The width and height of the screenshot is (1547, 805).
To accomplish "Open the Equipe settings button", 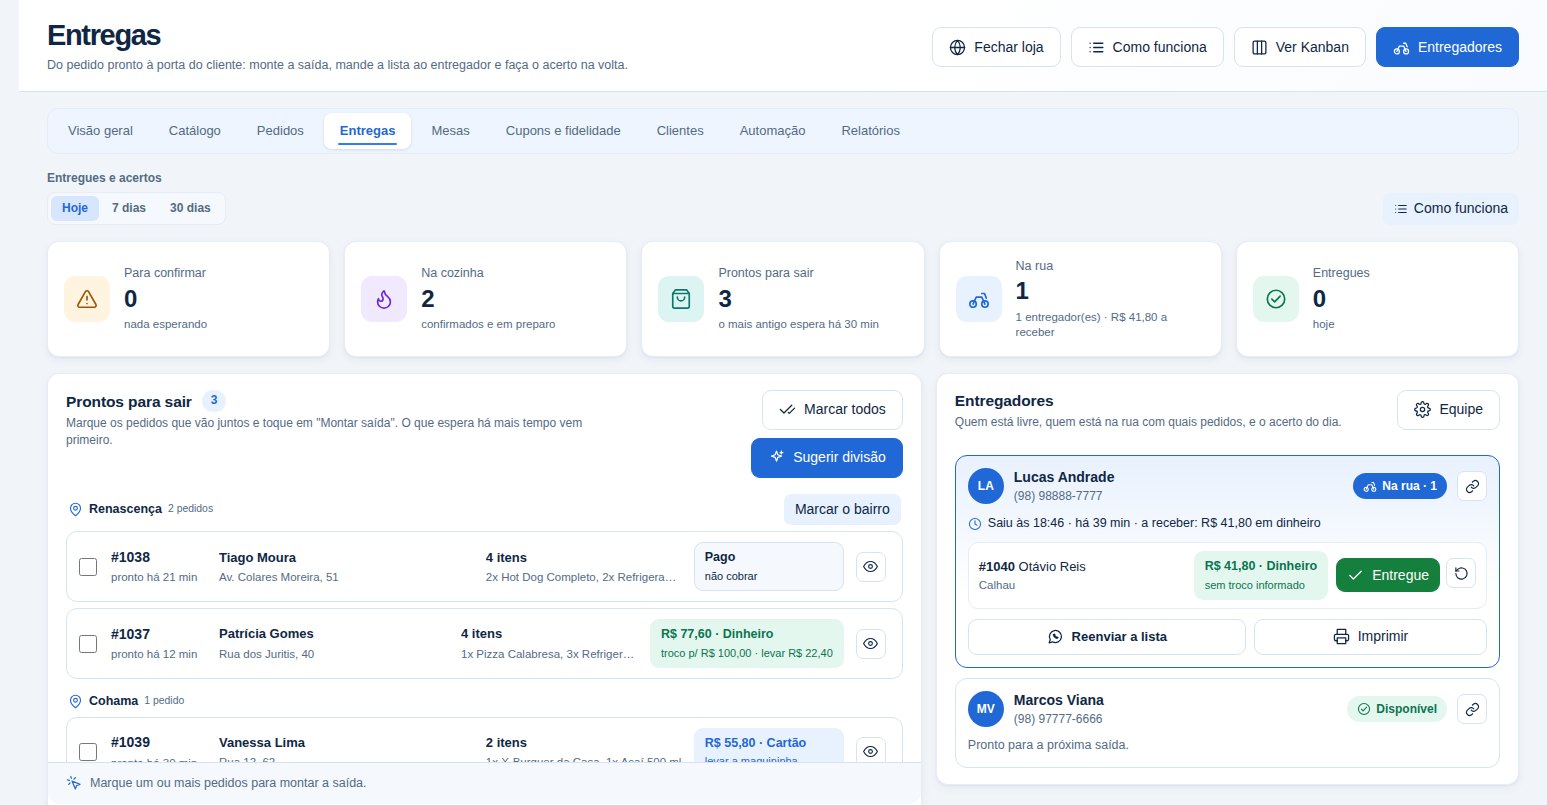I will pos(1448,410).
